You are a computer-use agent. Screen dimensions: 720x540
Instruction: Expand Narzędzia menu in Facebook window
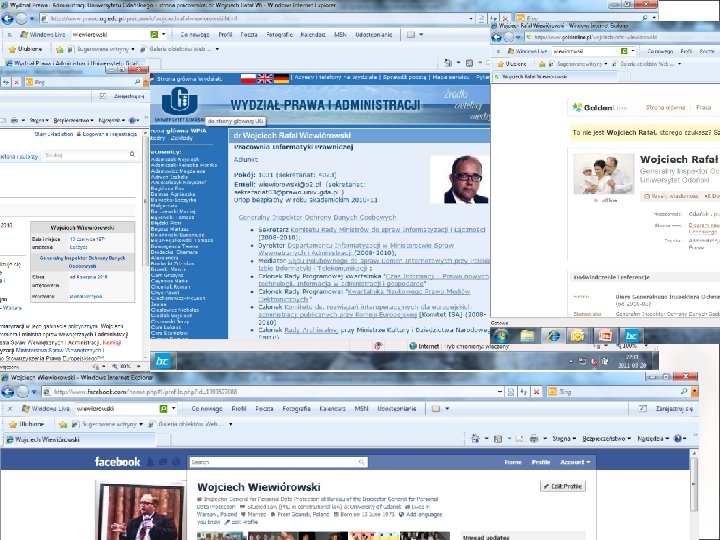(x=652, y=439)
